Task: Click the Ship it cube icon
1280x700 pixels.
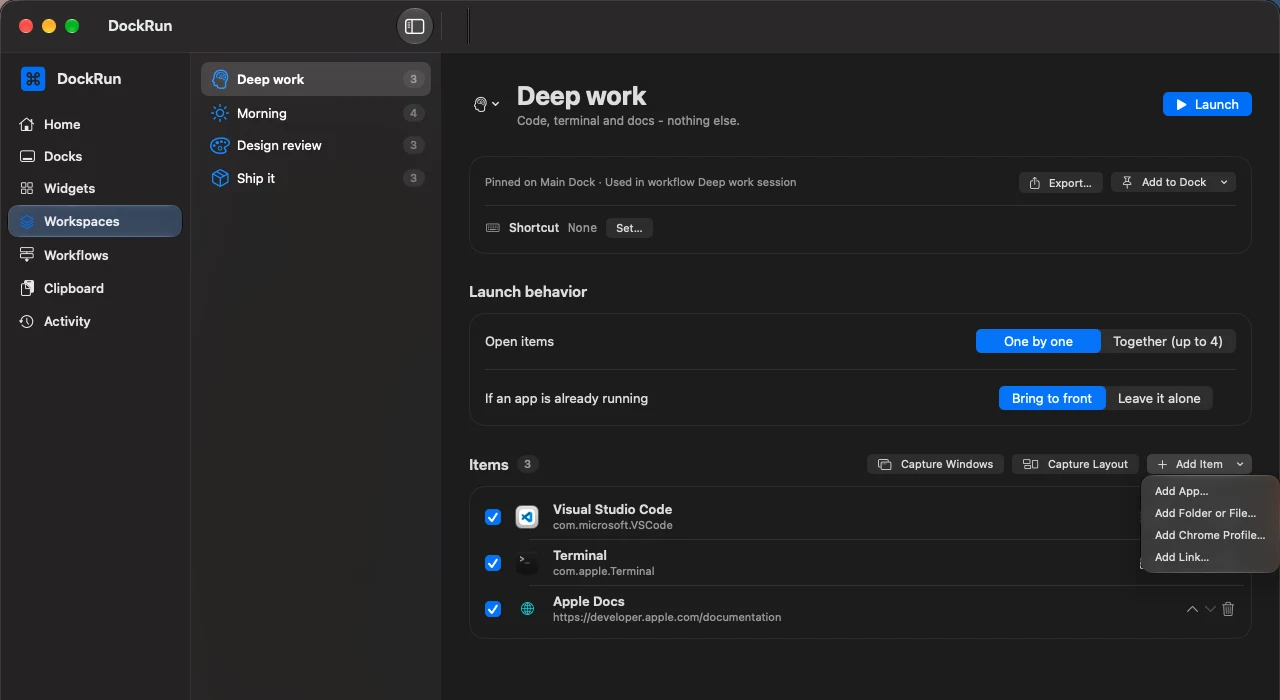Action: [x=220, y=178]
